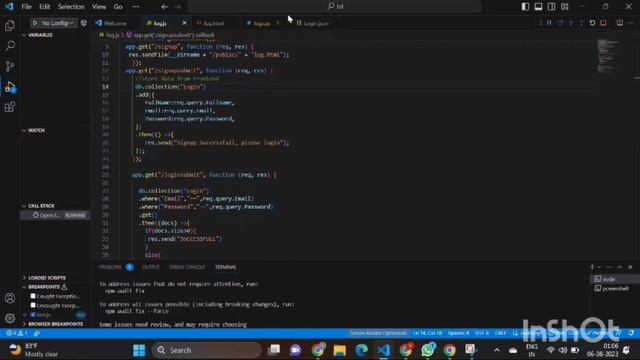Viewport: 640px width, 360px height.
Task: Open the Explorer view in activity bar
Action: pos(10,26)
